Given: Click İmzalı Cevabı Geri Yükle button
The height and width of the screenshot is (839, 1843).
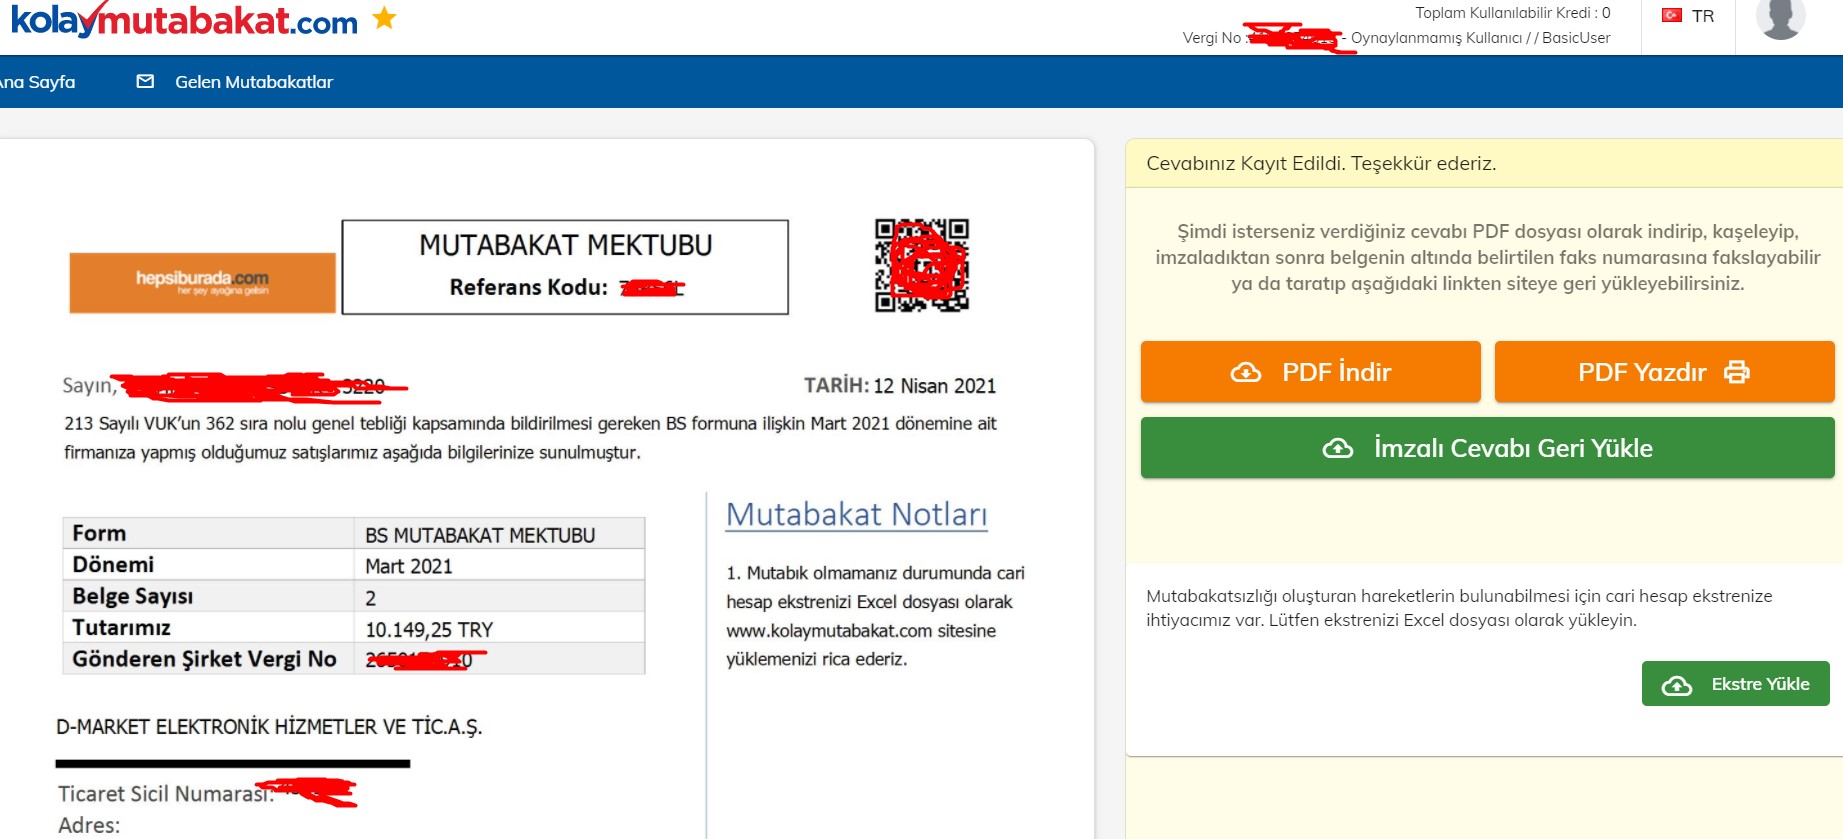Looking at the screenshot, I should pos(1487,448).
